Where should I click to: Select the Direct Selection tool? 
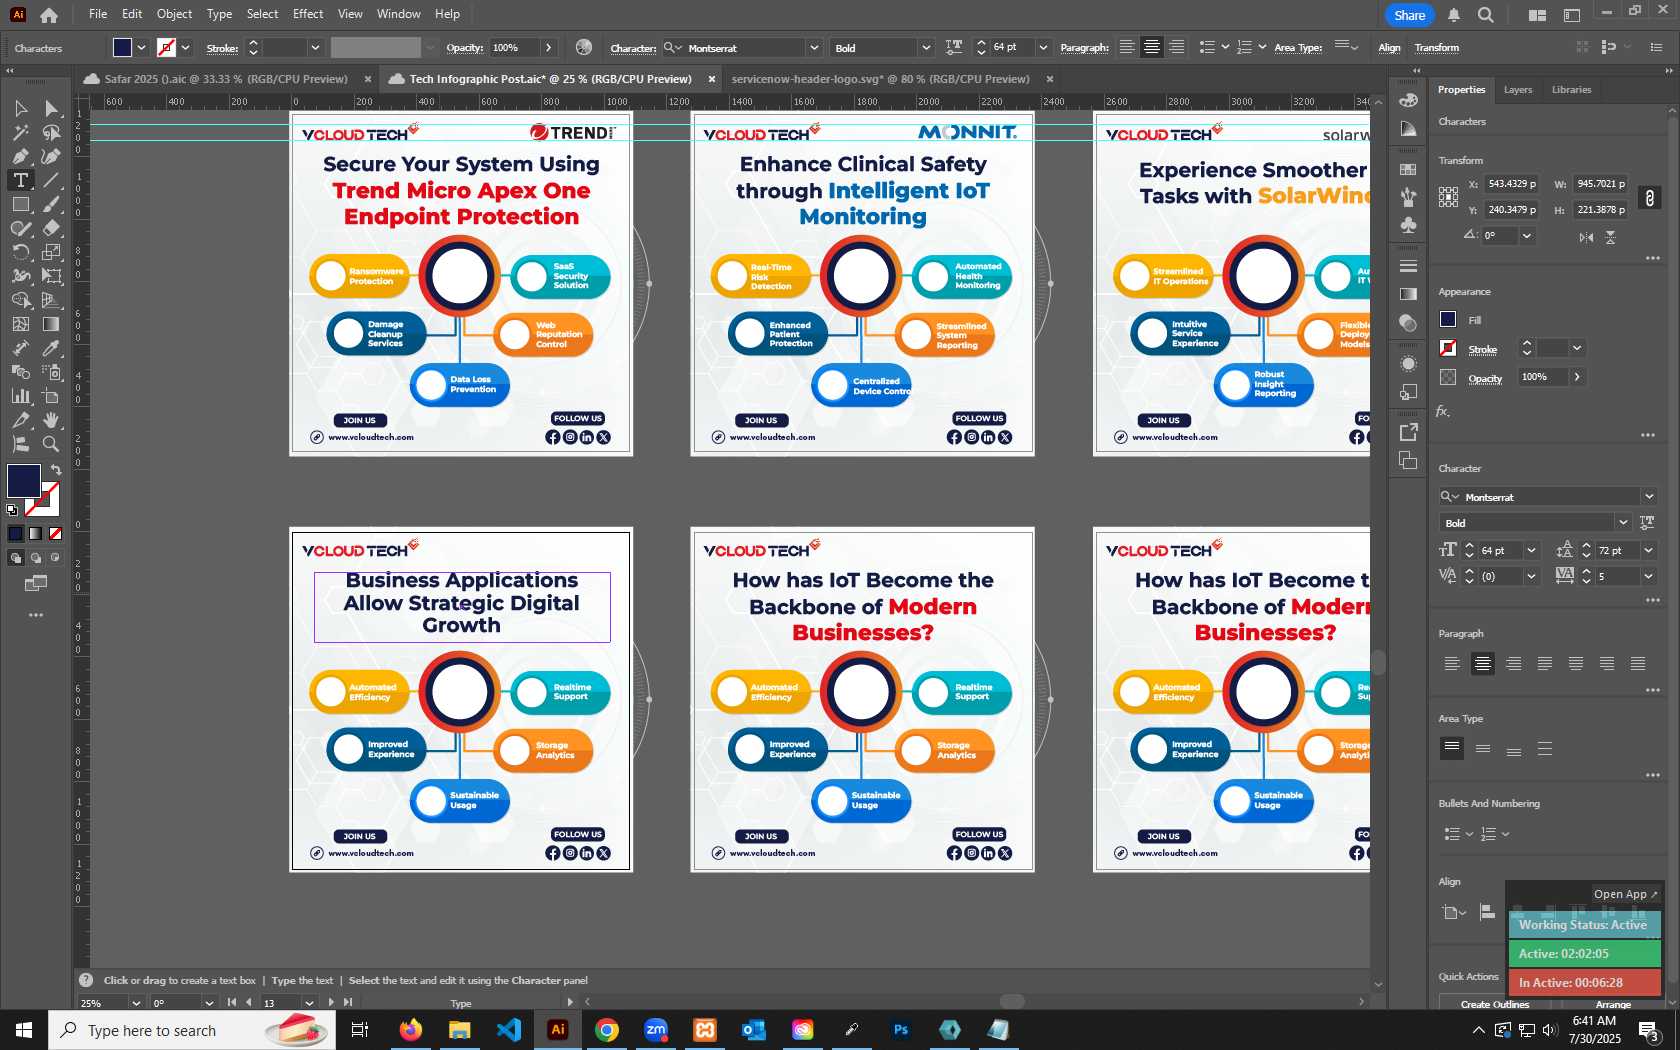[52, 108]
